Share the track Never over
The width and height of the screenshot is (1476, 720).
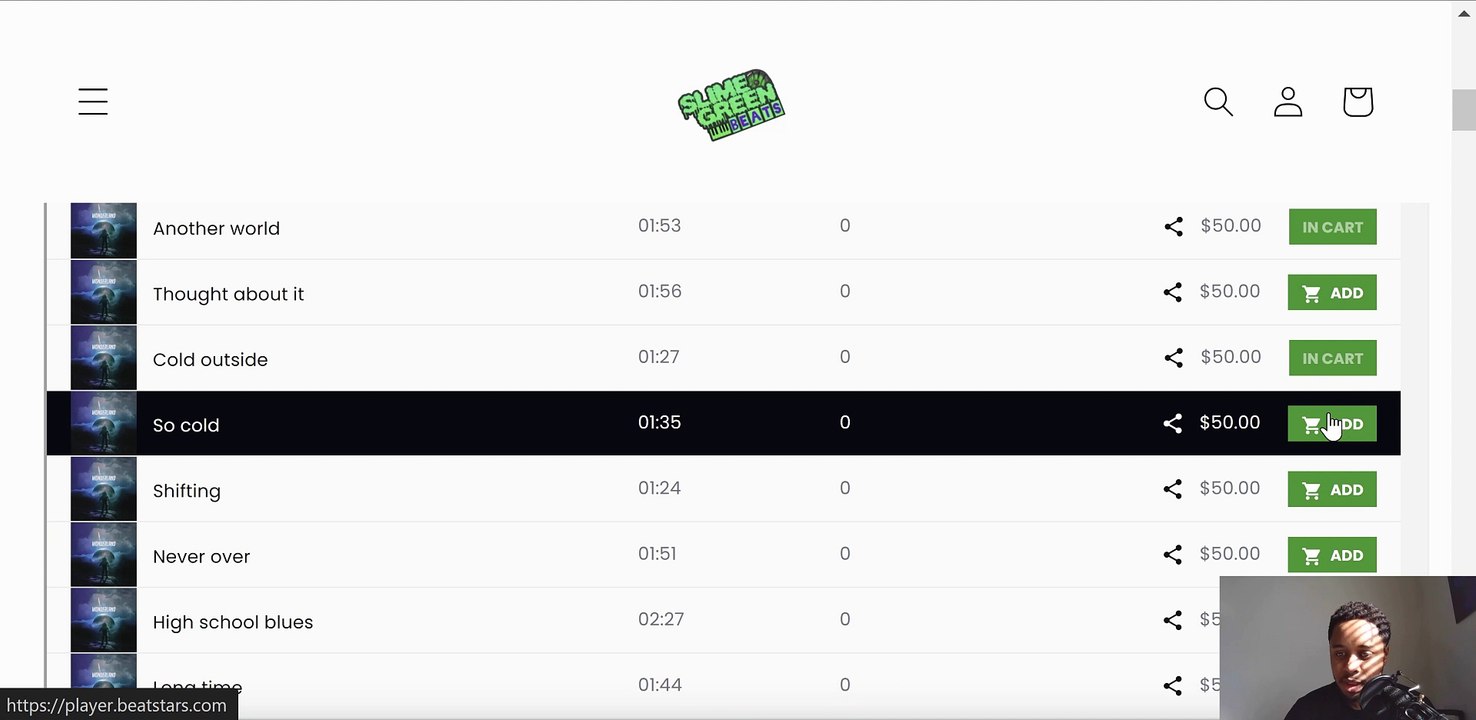1173,554
